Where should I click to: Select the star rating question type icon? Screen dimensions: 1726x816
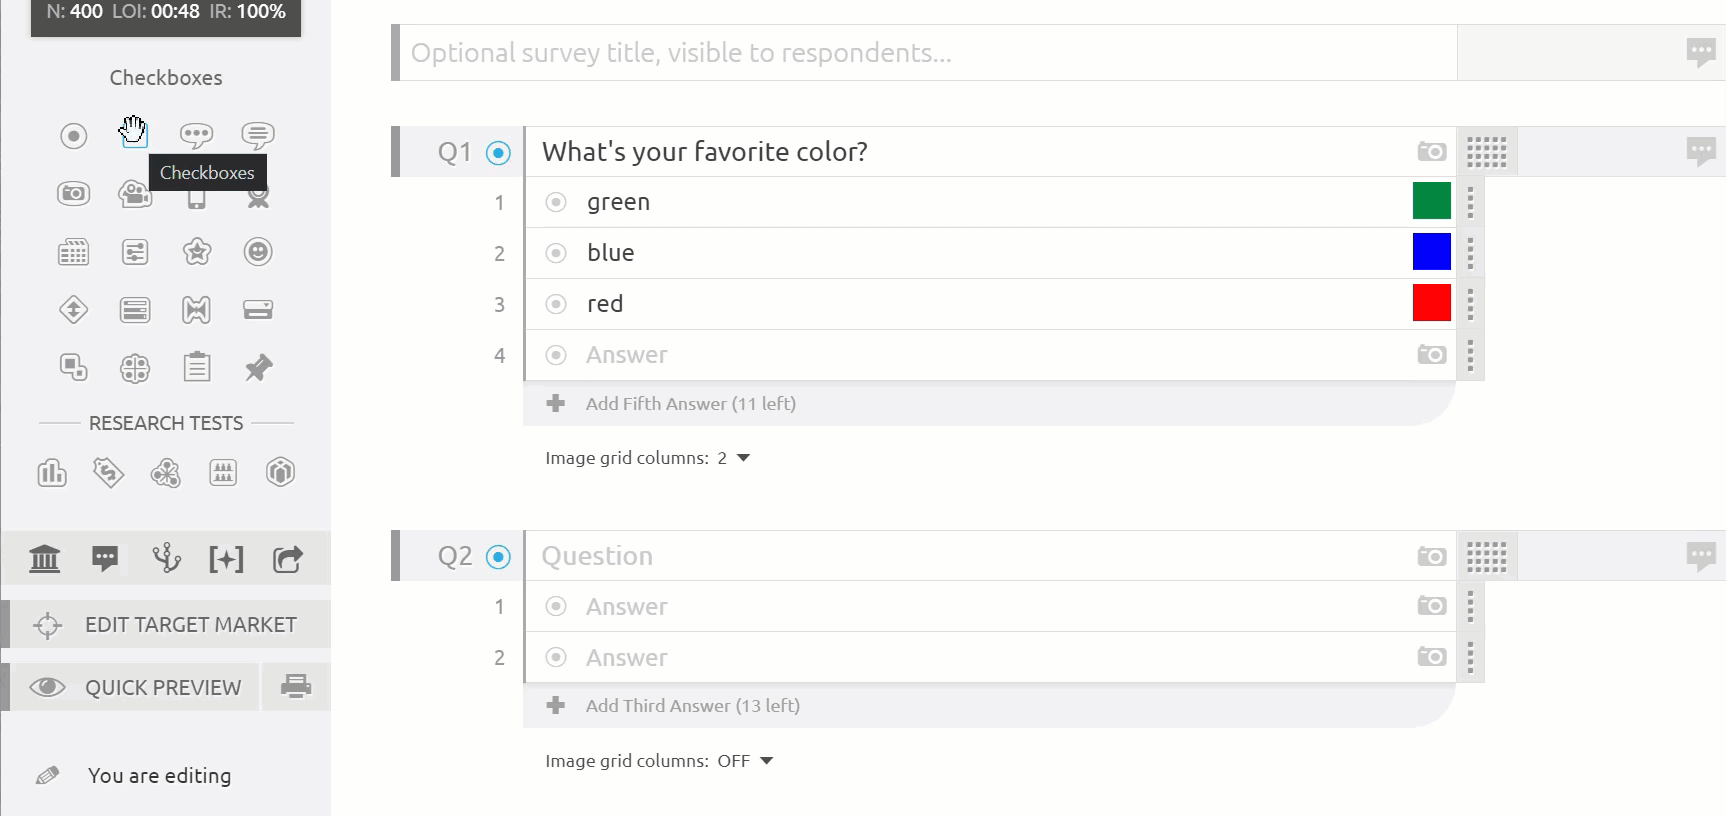pyautogui.click(x=197, y=251)
